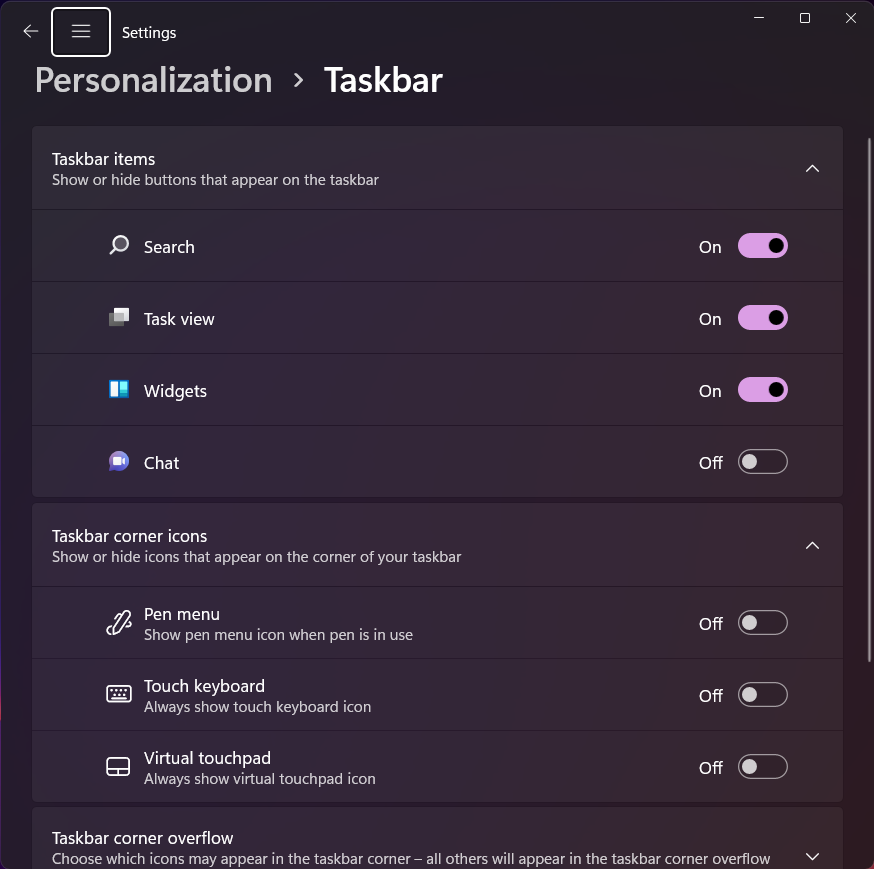Click the Widgets icon
Screen dimensions: 874x869
119,389
